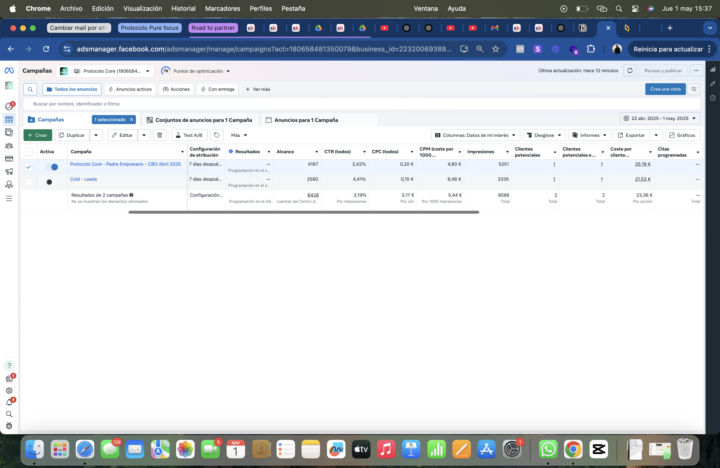The image size is (720, 468).
Task: Open WhatsApp from the Dock
Action: [x=548, y=449]
